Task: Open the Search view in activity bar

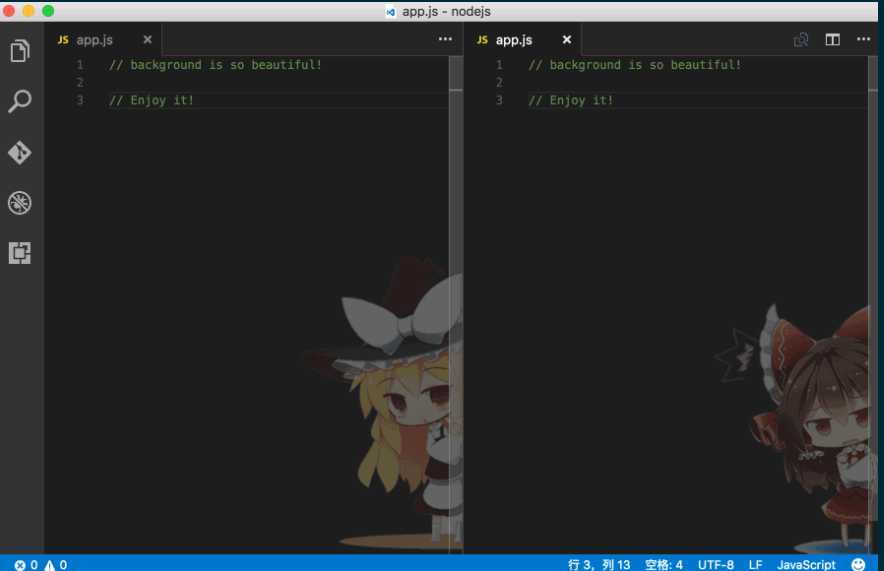Action: [20, 101]
